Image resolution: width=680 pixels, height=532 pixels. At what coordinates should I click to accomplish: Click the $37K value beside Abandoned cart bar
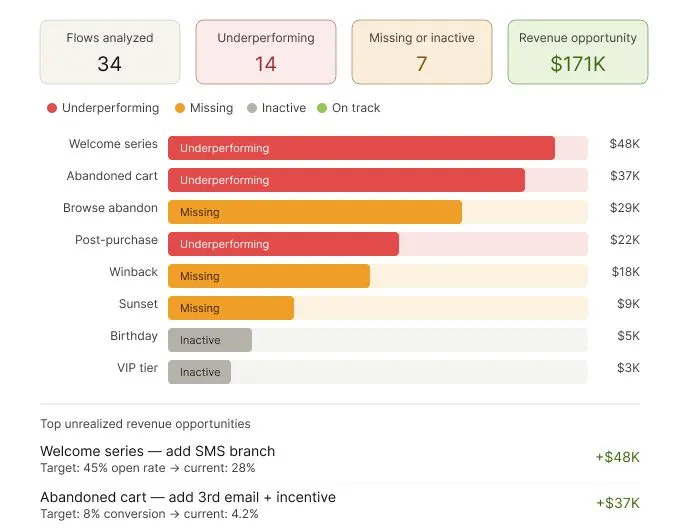pos(625,176)
